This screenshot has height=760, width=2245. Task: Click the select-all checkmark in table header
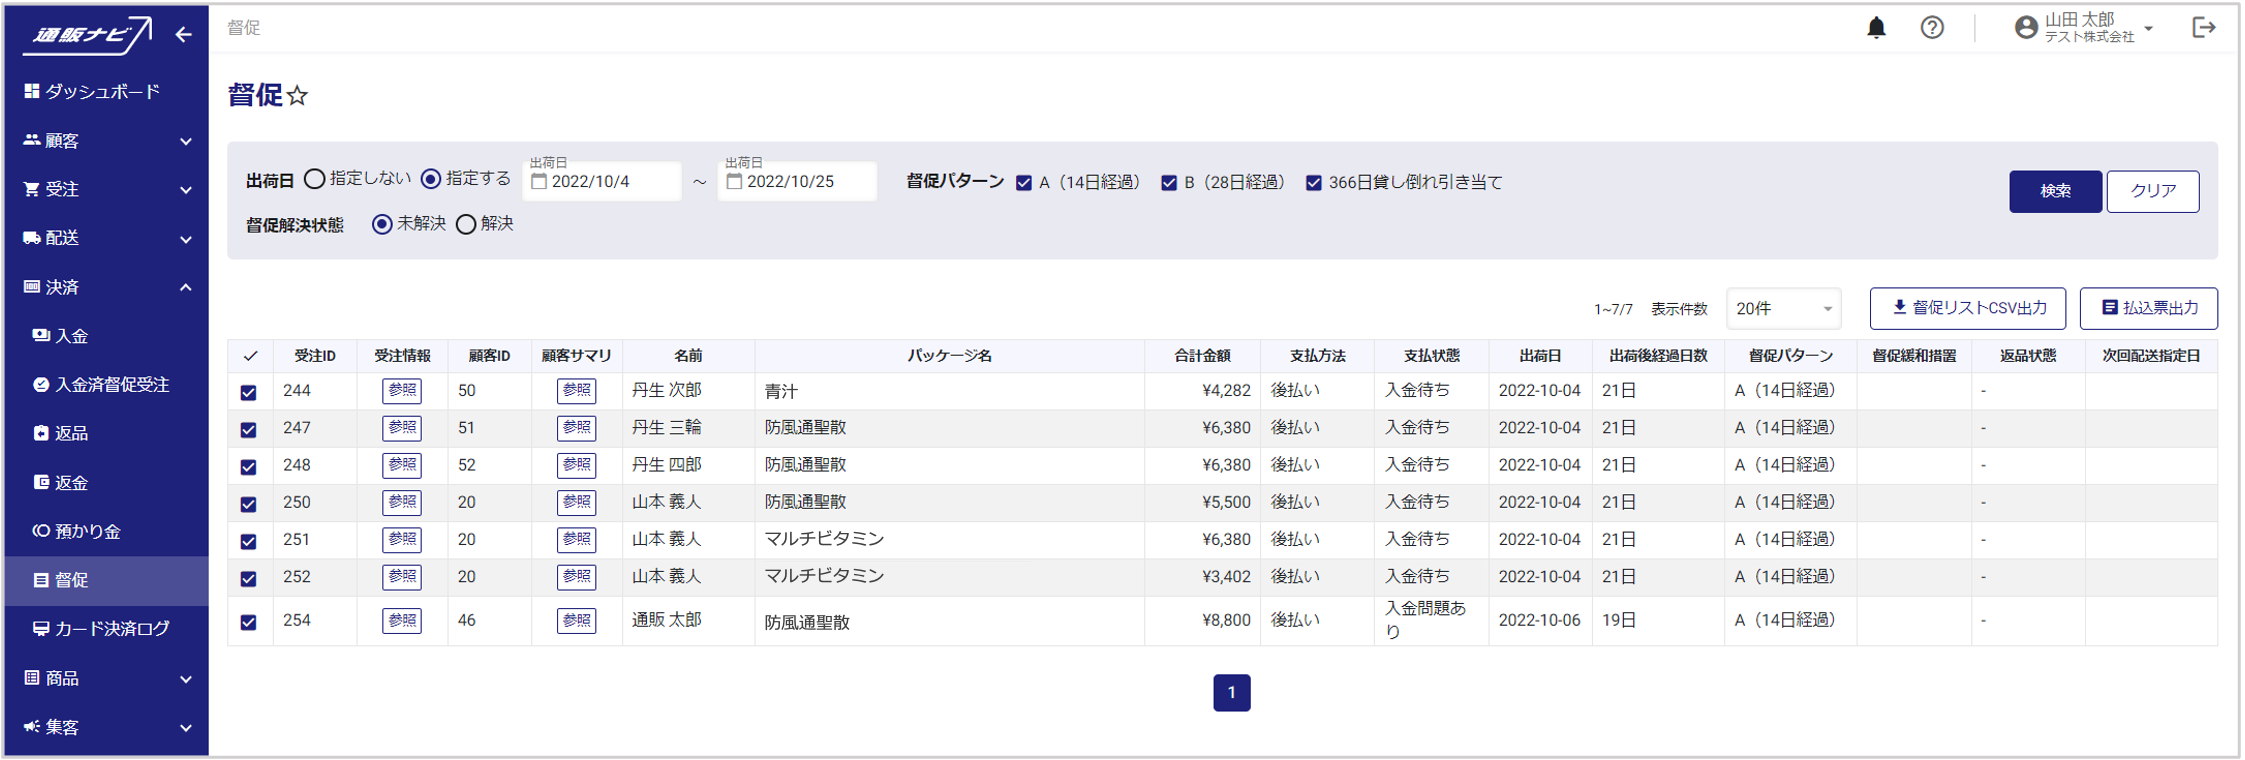click(250, 356)
